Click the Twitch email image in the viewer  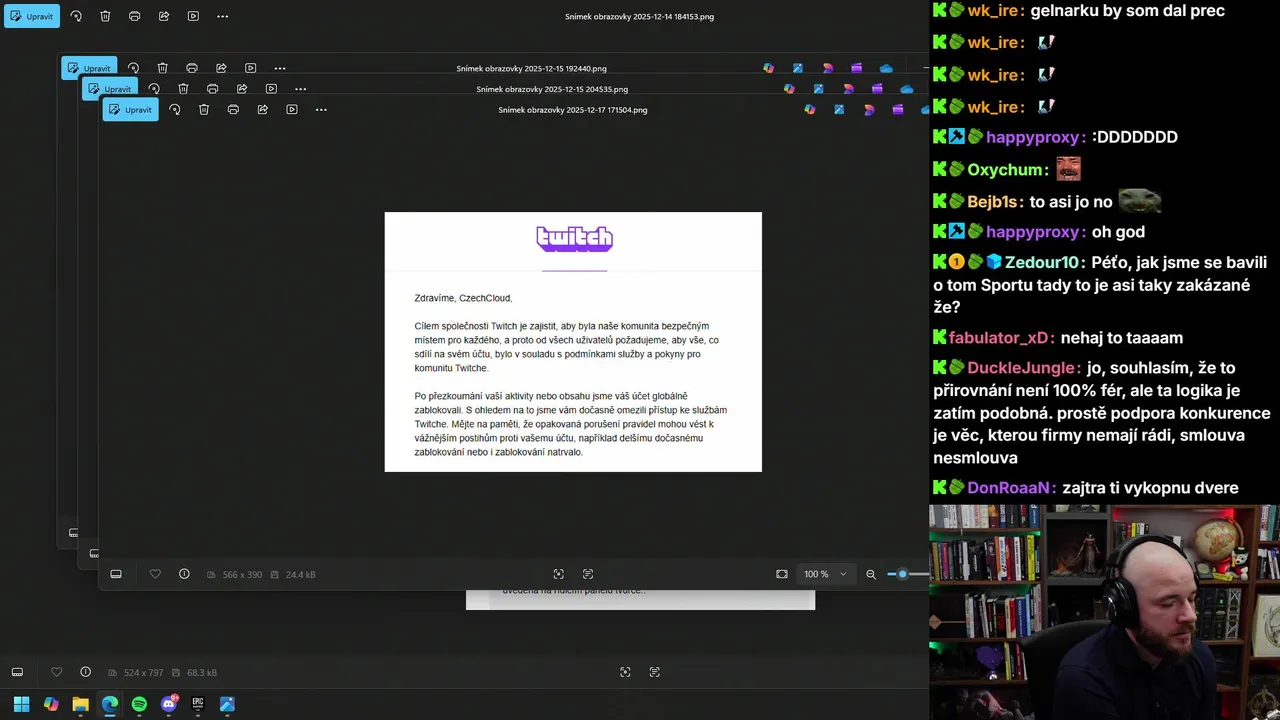(x=573, y=342)
